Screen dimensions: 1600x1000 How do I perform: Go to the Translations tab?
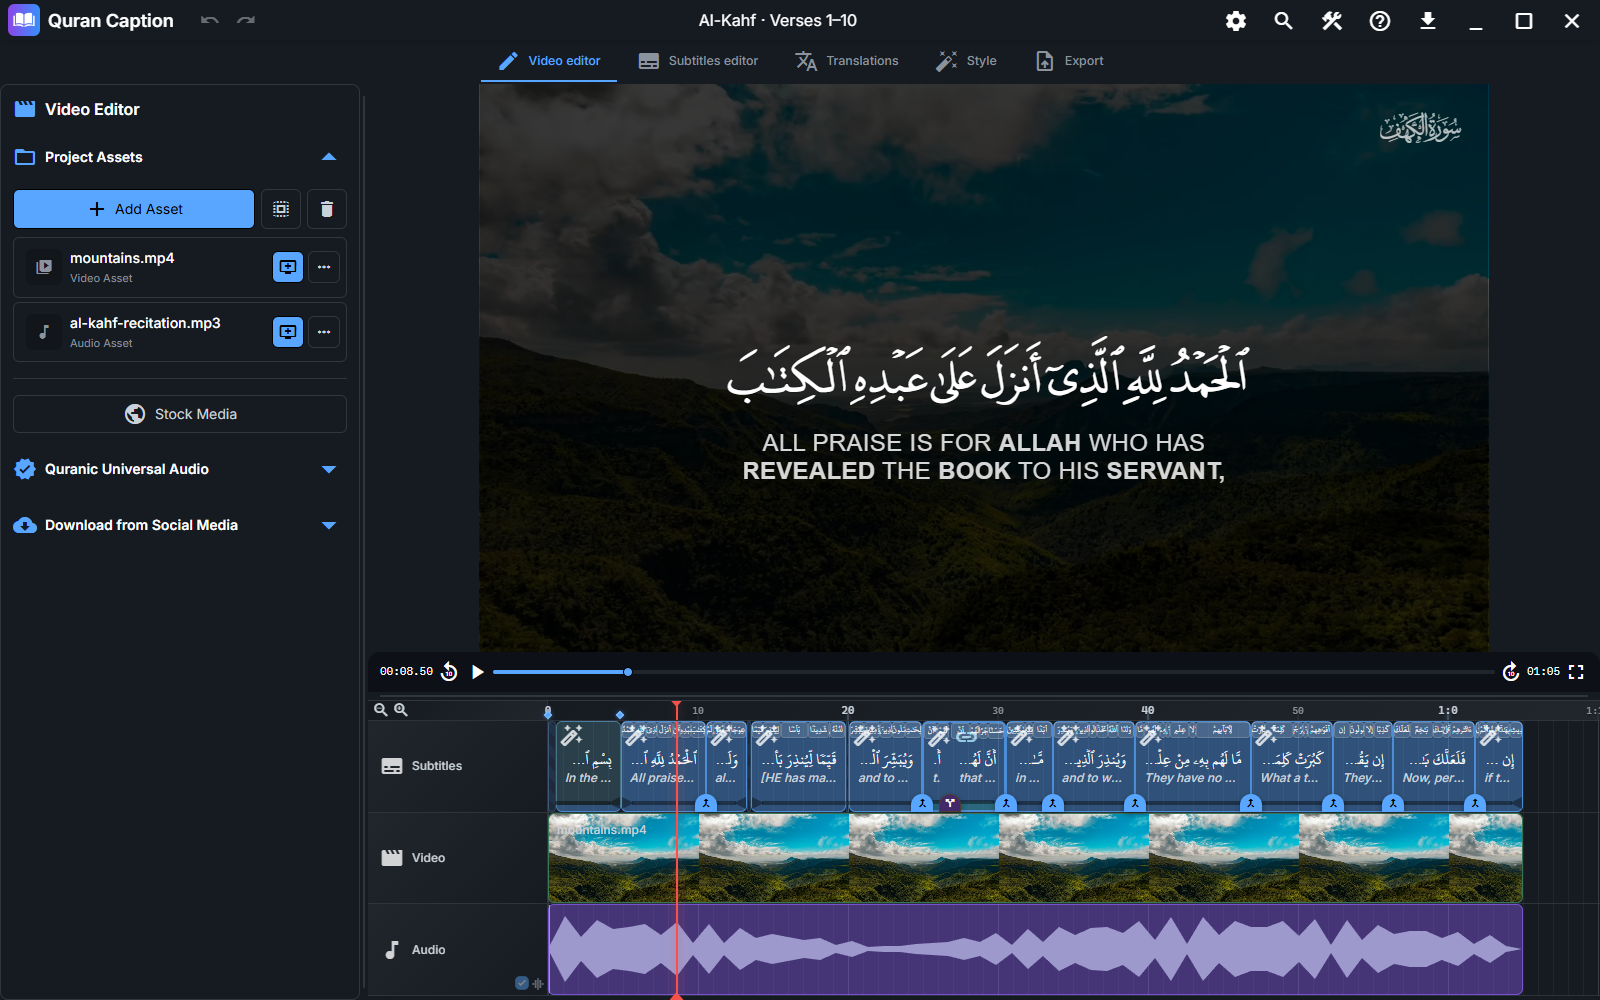tap(847, 61)
